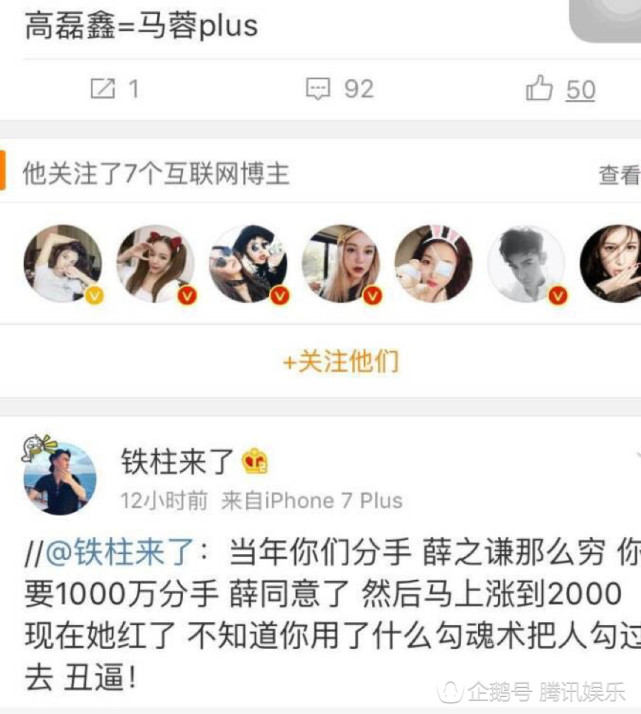Tap the gray thumbnail above the like count

(605, 21)
